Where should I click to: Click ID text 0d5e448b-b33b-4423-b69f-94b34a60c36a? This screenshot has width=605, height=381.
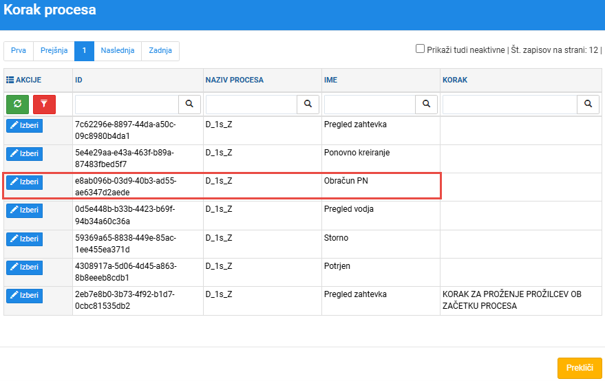tap(125, 215)
